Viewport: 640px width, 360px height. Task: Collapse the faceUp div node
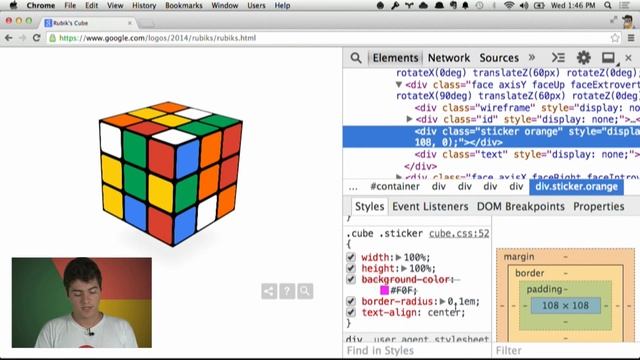click(x=399, y=85)
